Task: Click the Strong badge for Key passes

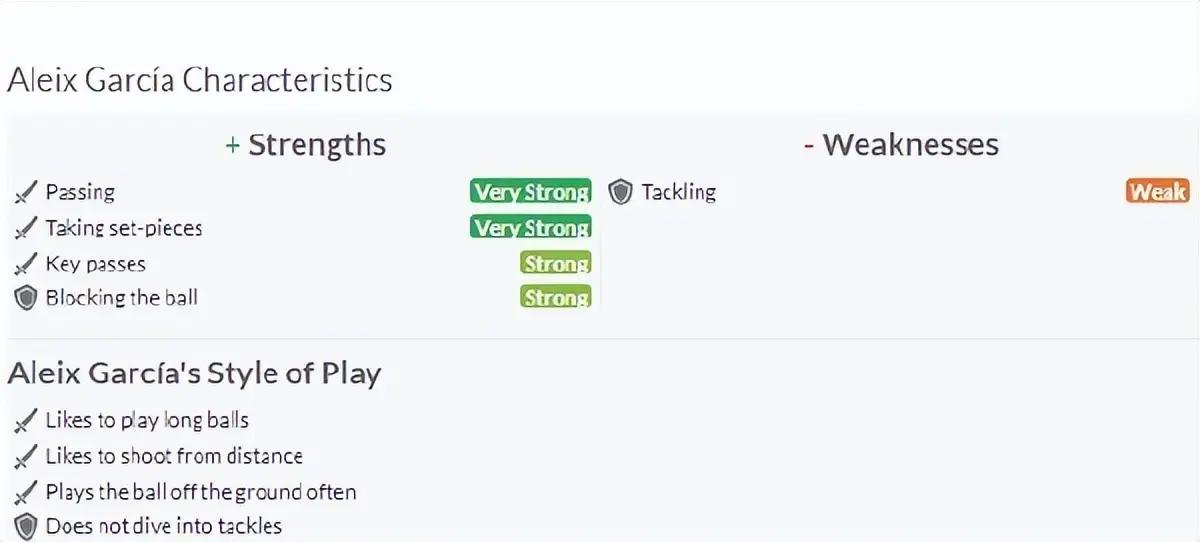Action: (x=556, y=264)
